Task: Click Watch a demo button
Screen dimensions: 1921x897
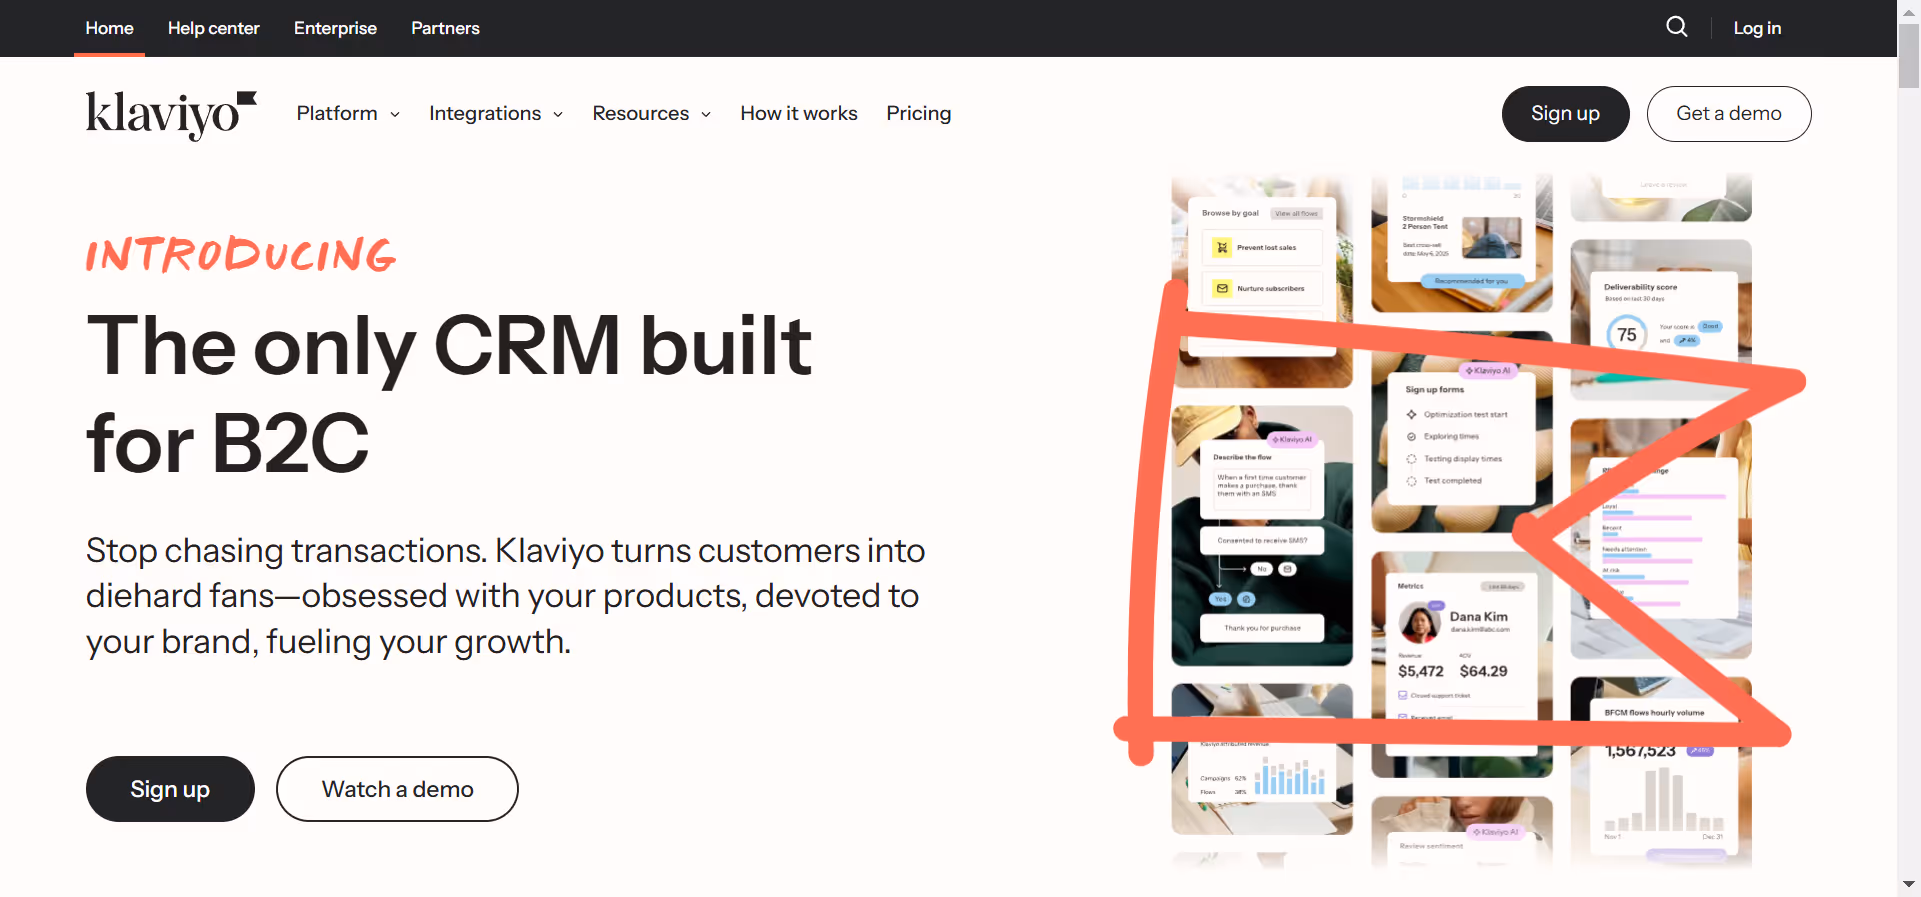Action: point(397,789)
